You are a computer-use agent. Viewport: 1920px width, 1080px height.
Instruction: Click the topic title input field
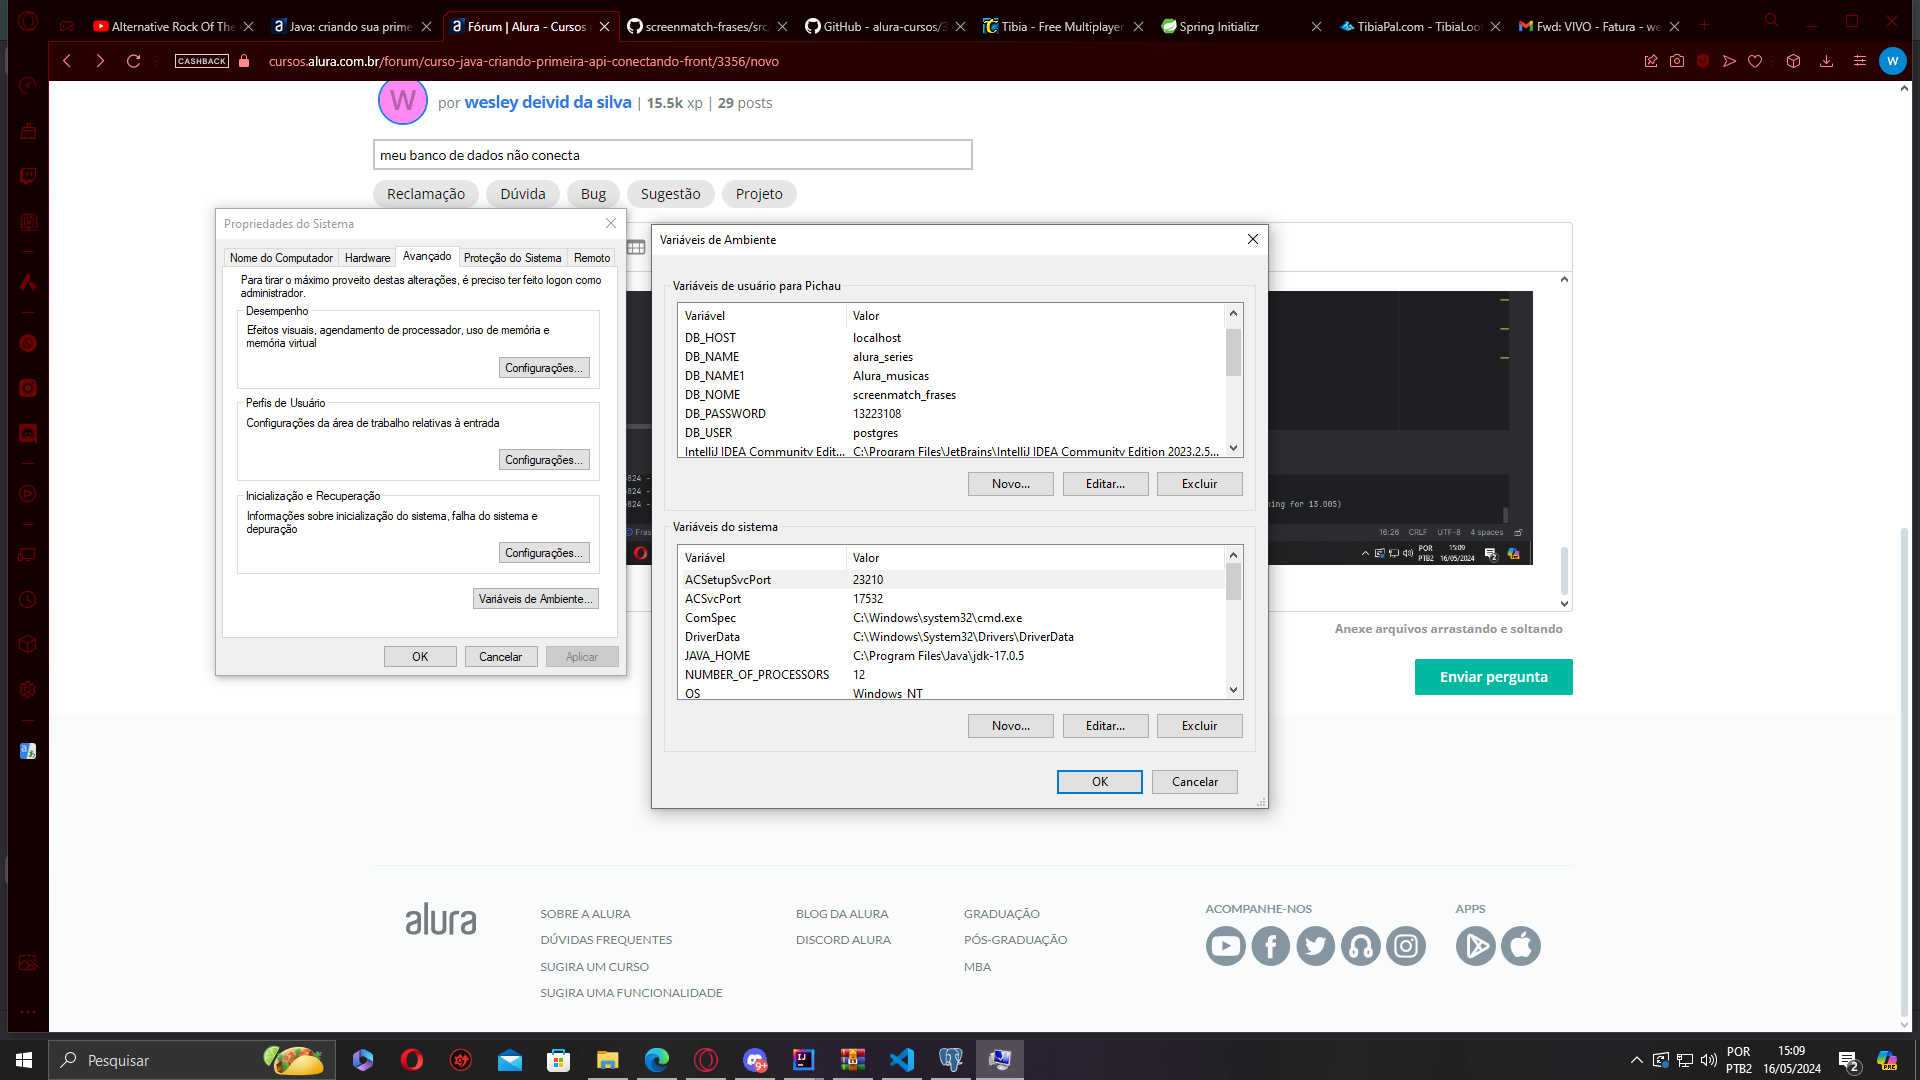click(x=672, y=155)
